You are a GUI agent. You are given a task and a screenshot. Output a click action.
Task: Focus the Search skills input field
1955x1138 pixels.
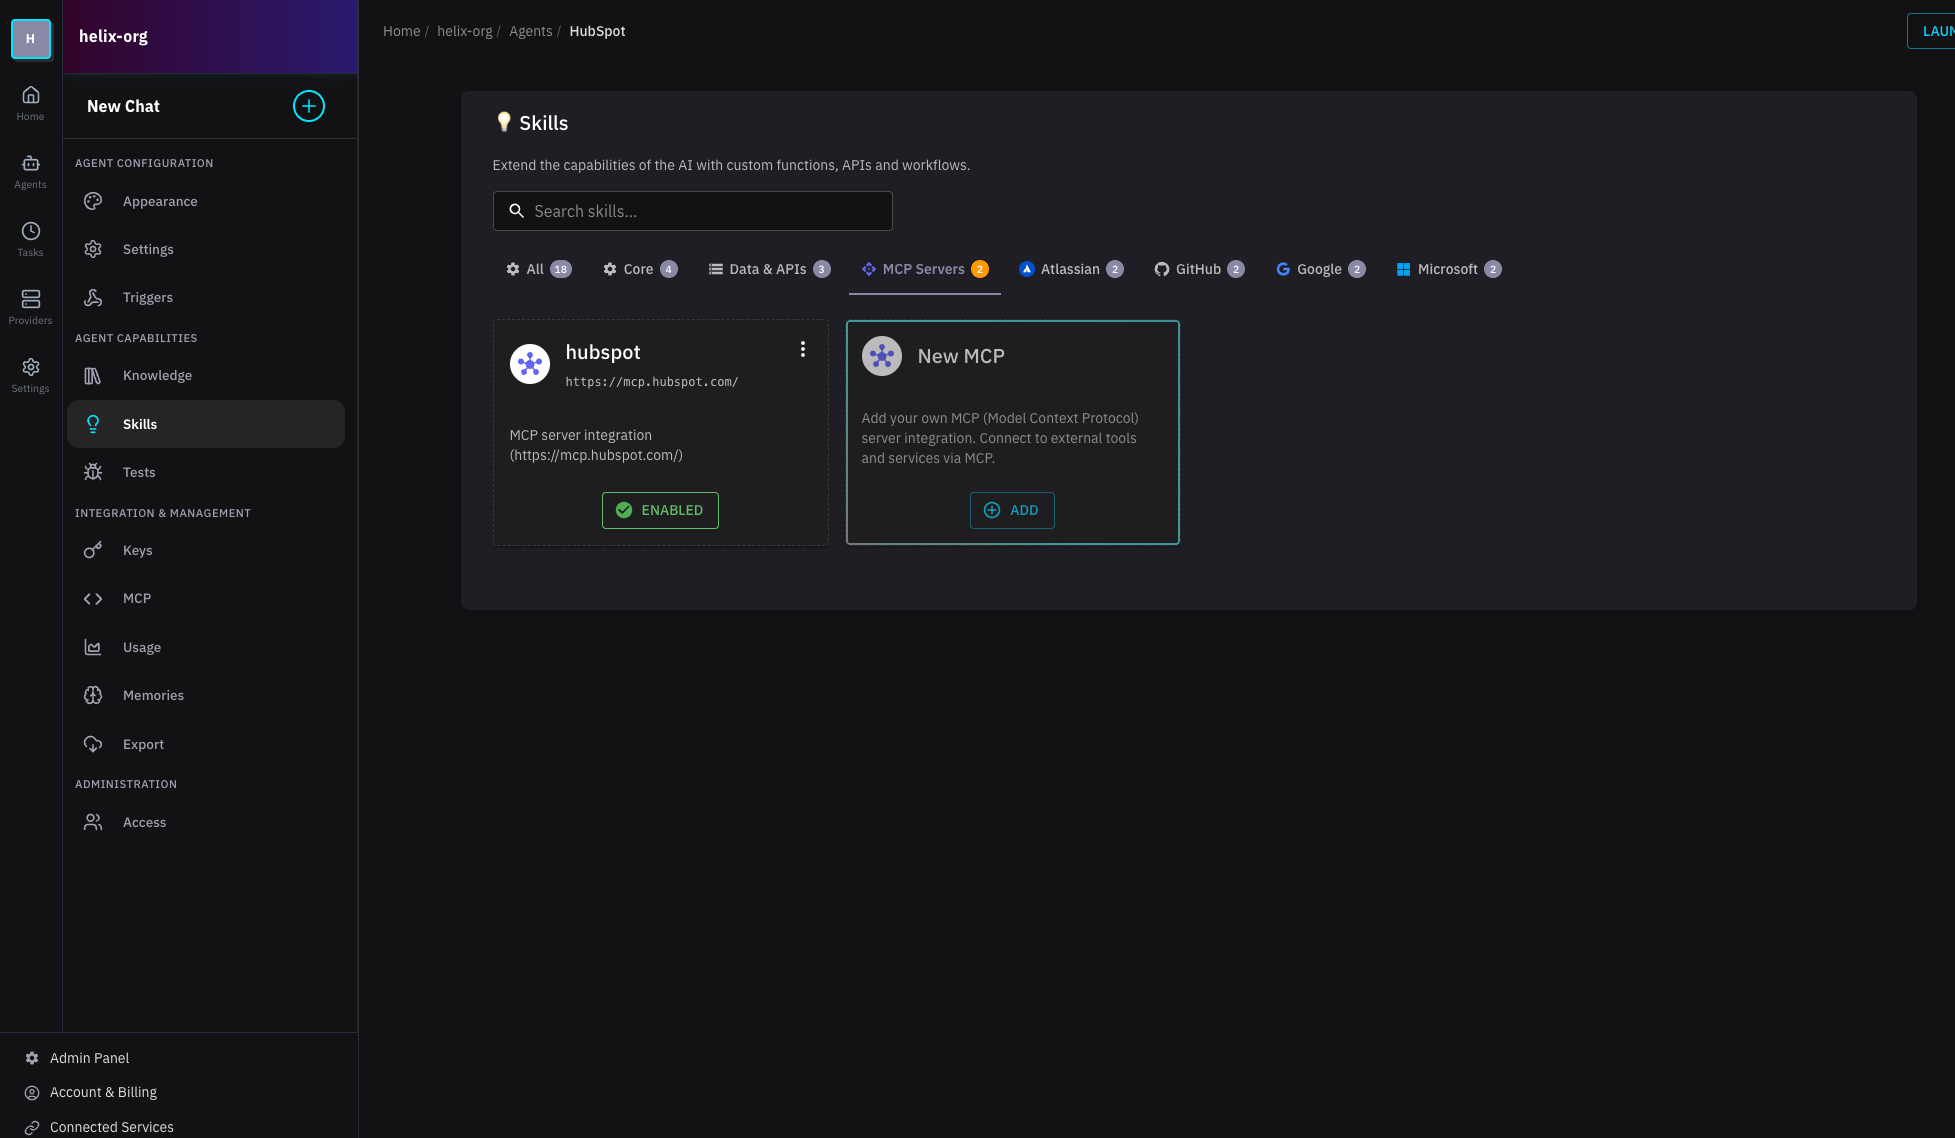pos(692,211)
